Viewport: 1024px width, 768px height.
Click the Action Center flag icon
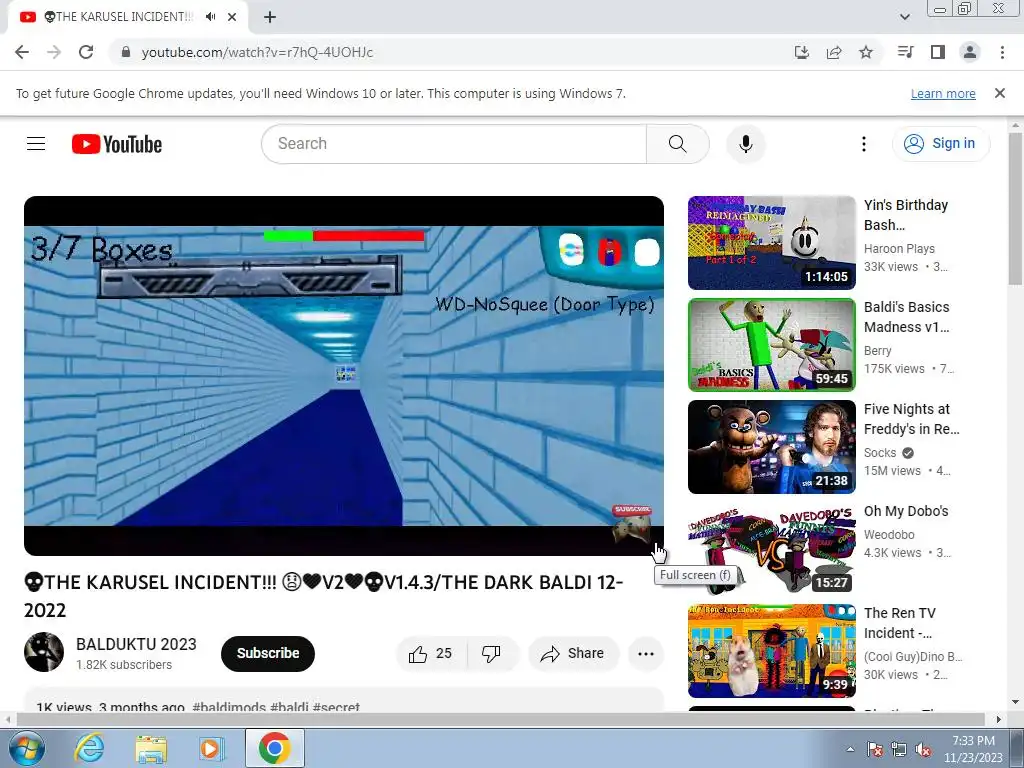click(875, 749)
